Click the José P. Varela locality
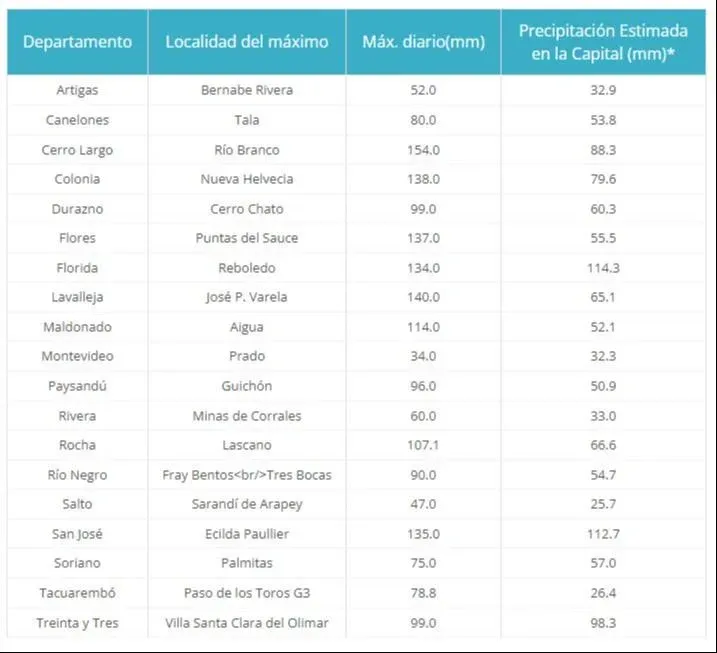This screenshot has width=717, height=653. point(247,297)
